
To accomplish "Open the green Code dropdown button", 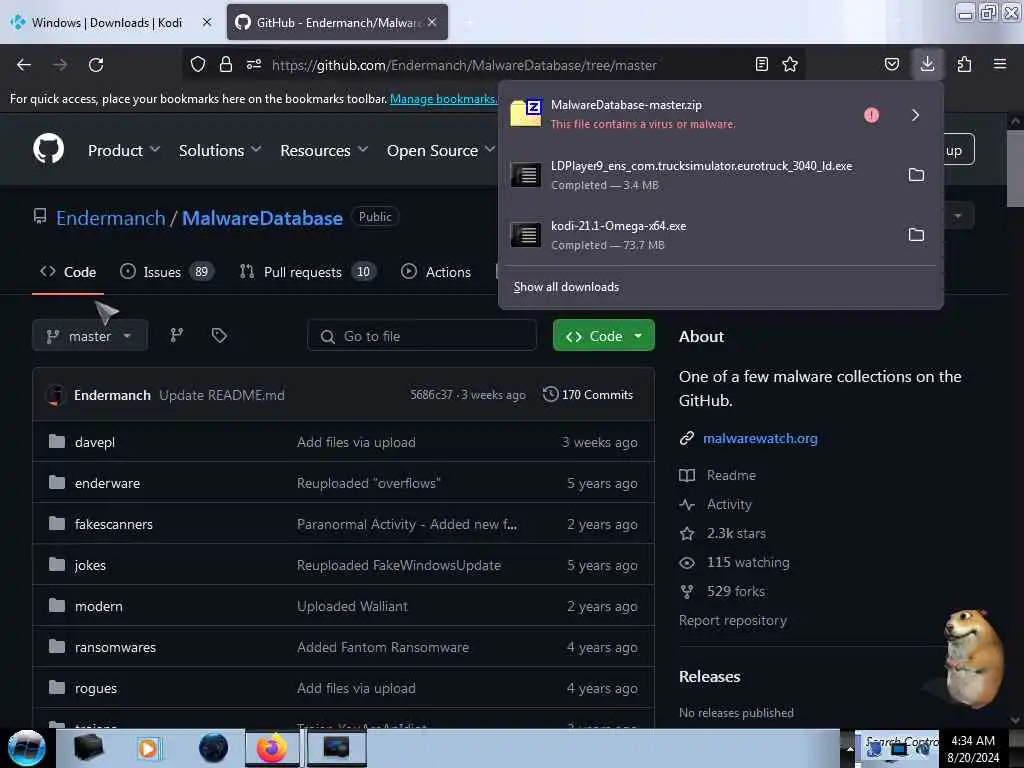I will click(603, 336).
